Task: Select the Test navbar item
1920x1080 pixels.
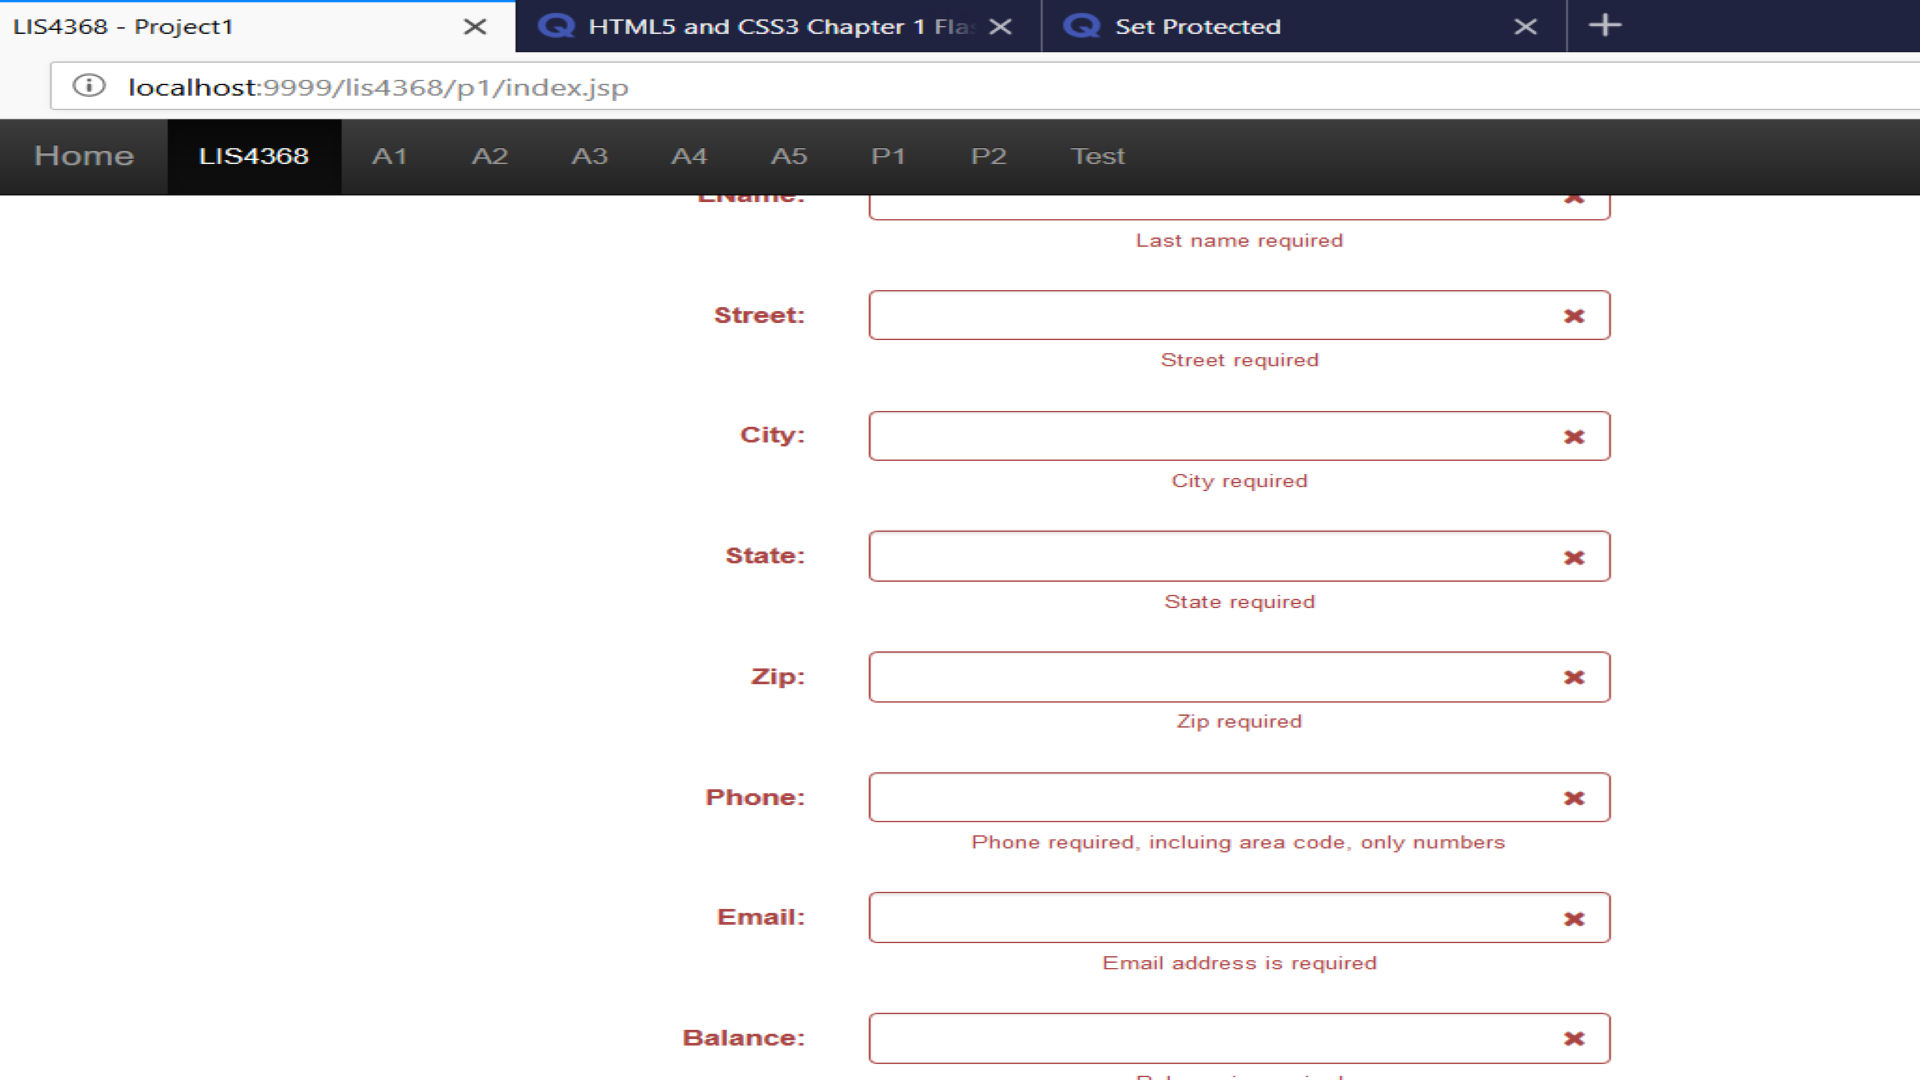Action: pyautogui.click(x=1097, y=156)
